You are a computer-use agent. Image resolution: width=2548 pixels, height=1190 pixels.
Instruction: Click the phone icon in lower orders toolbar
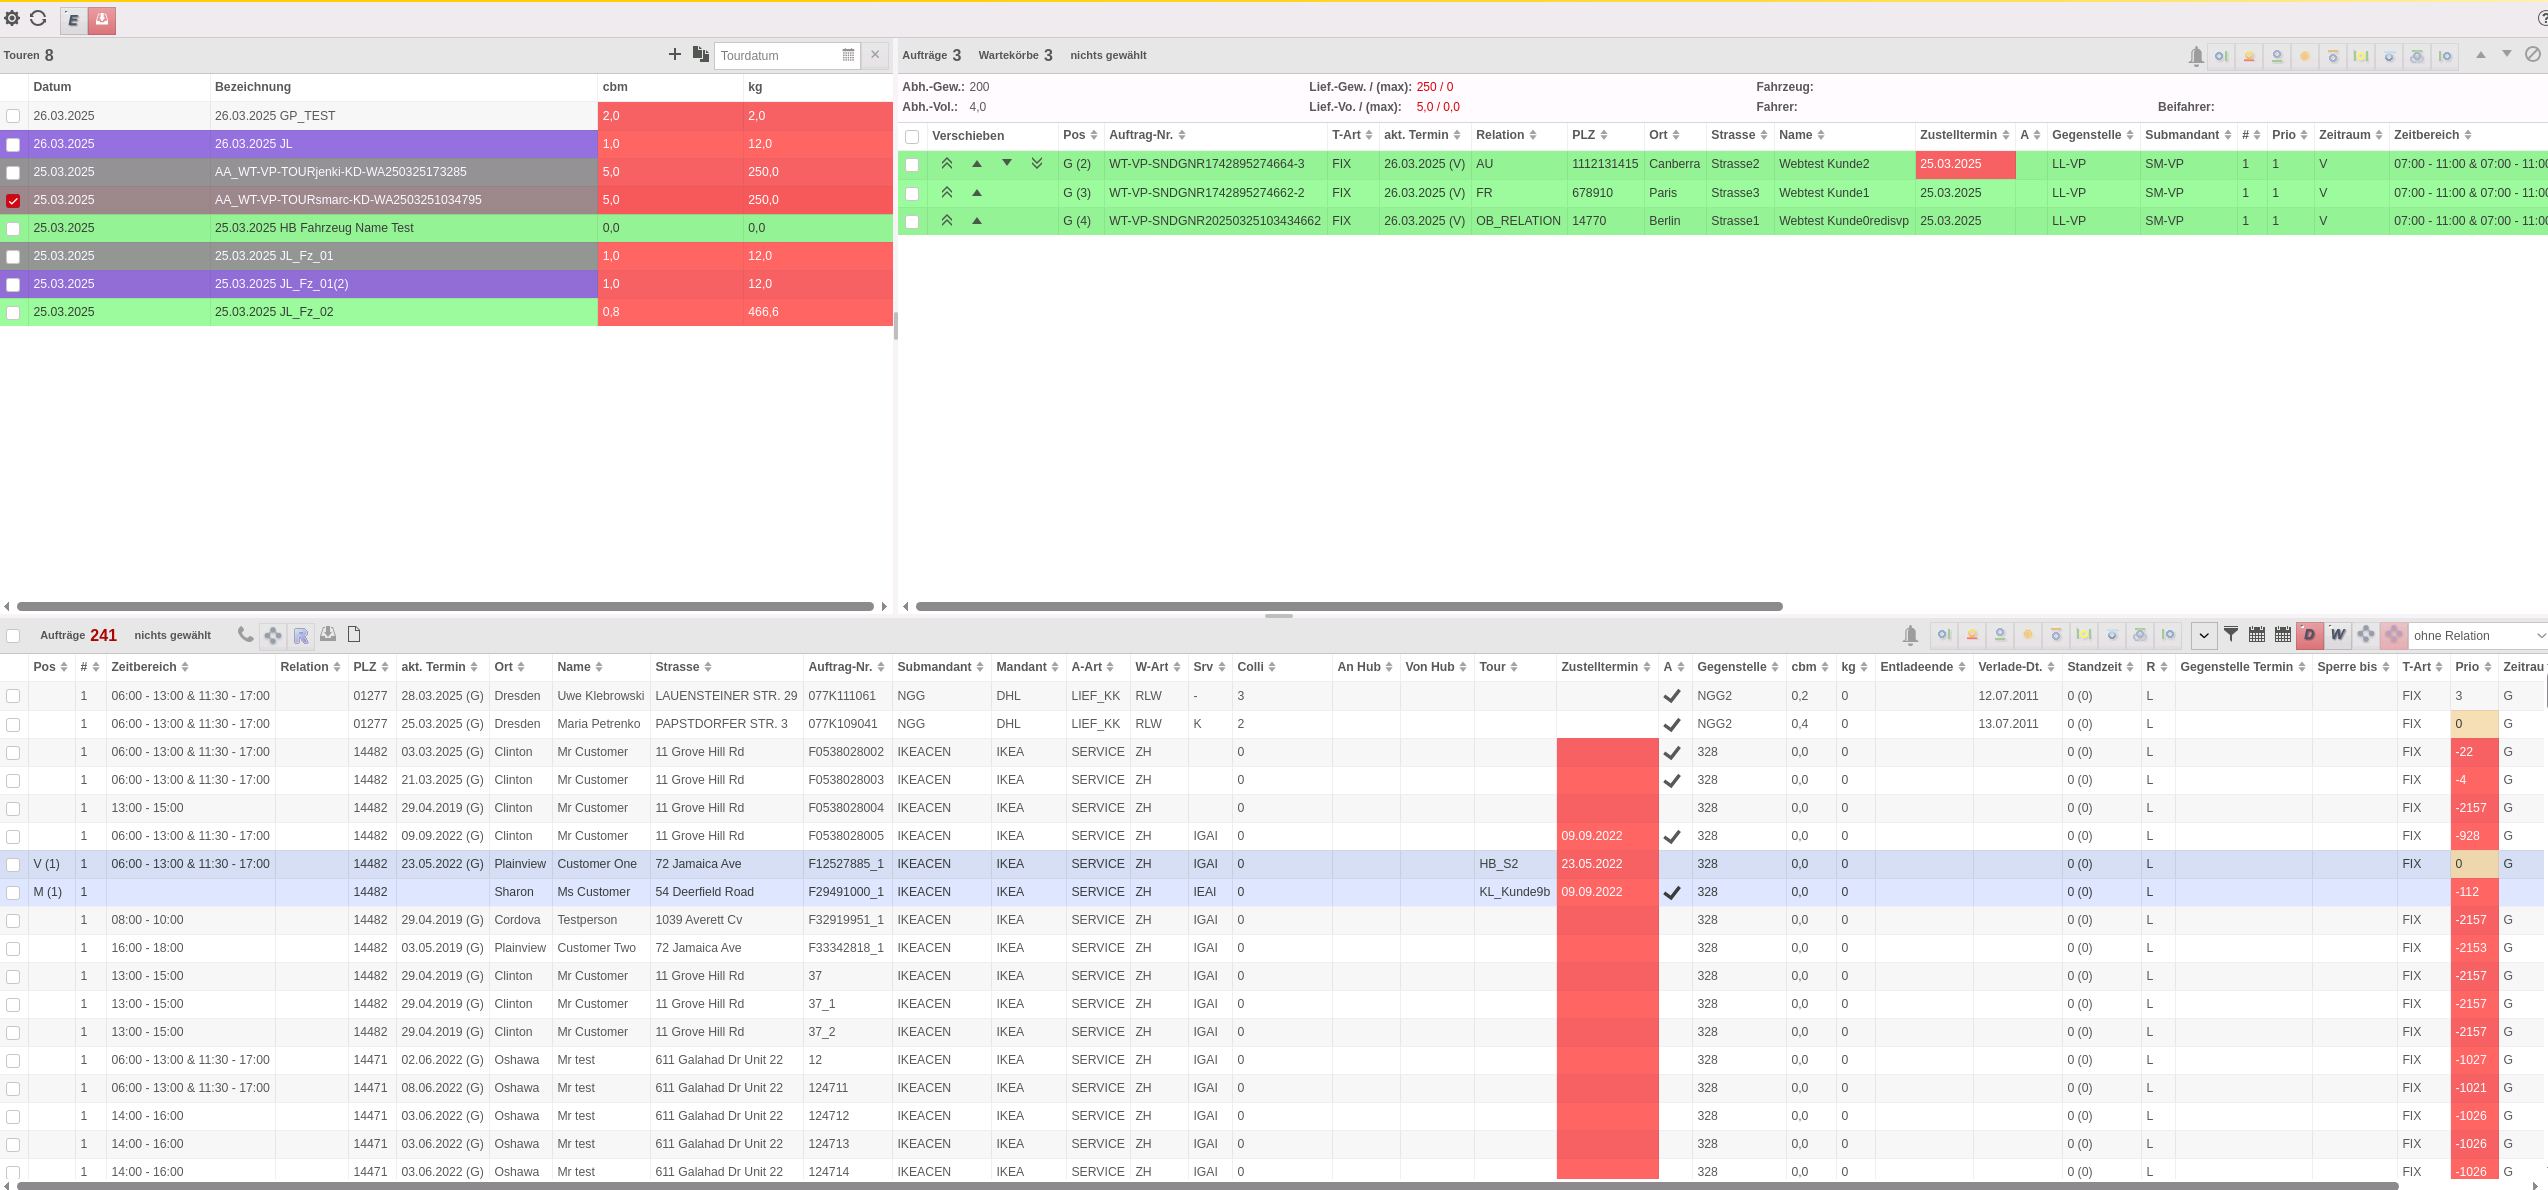tap(245, 634)
